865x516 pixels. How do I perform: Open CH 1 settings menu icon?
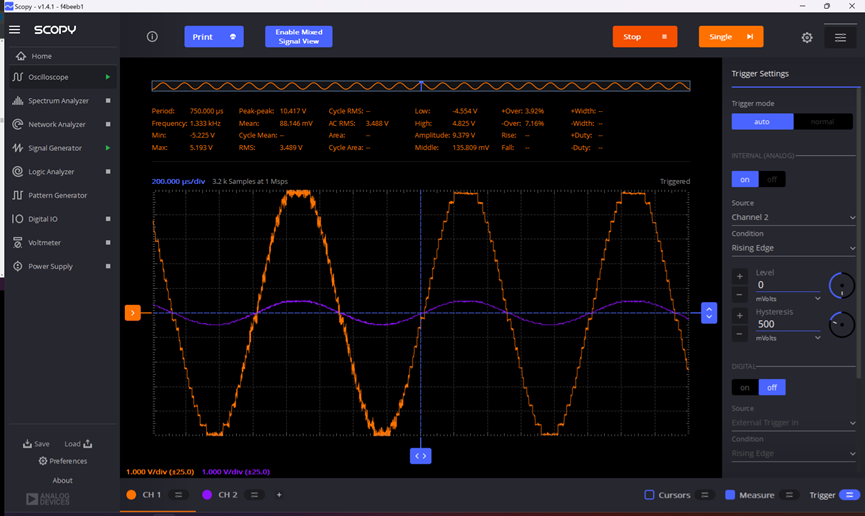(x=178, y=495)
